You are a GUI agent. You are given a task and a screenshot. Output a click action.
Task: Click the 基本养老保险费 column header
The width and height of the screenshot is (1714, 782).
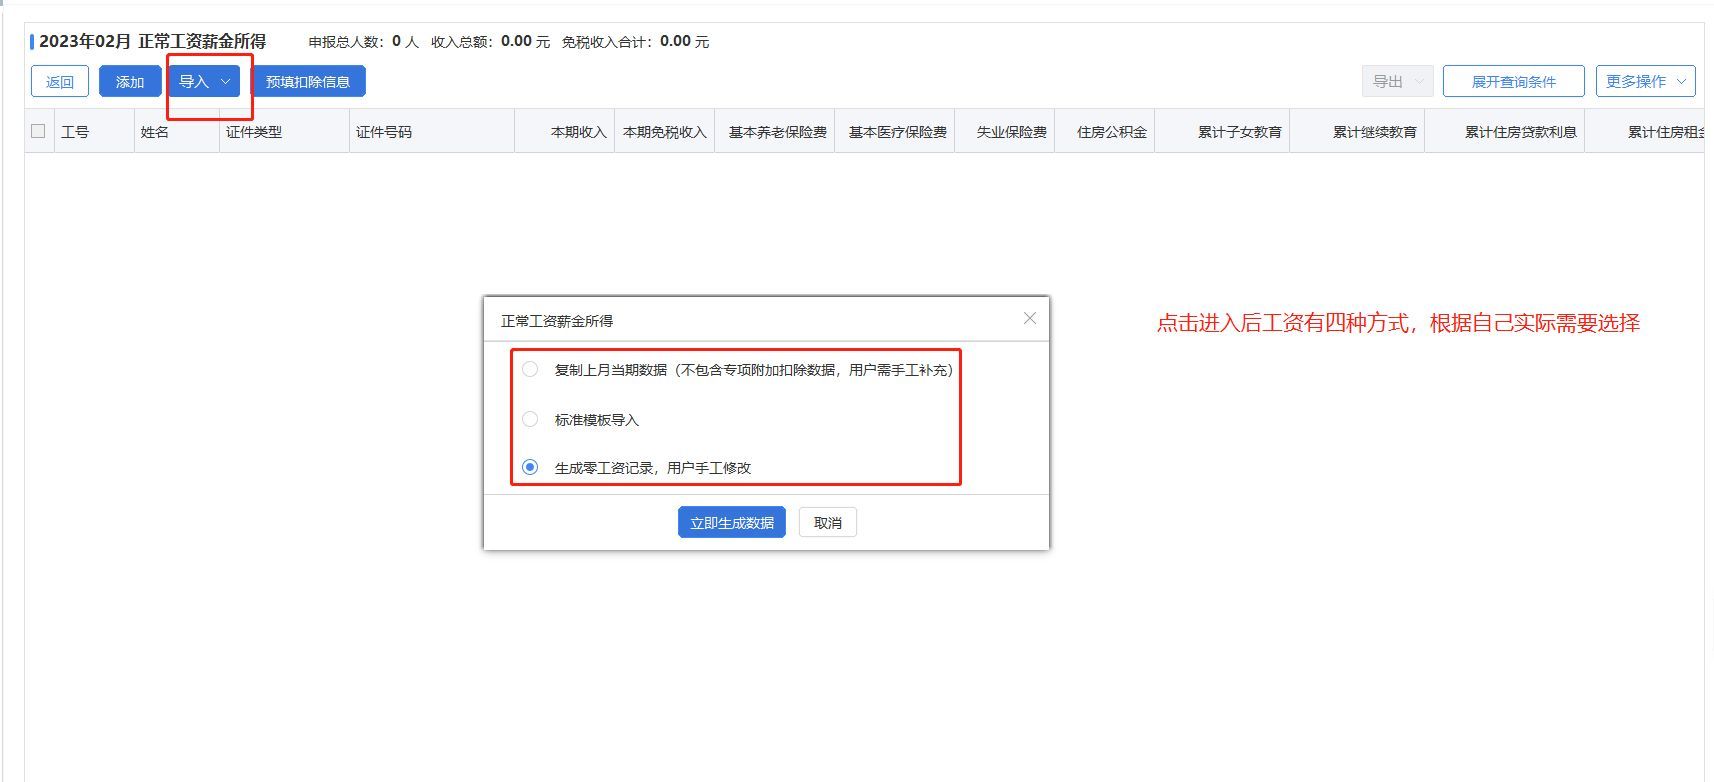coord(777,132)
